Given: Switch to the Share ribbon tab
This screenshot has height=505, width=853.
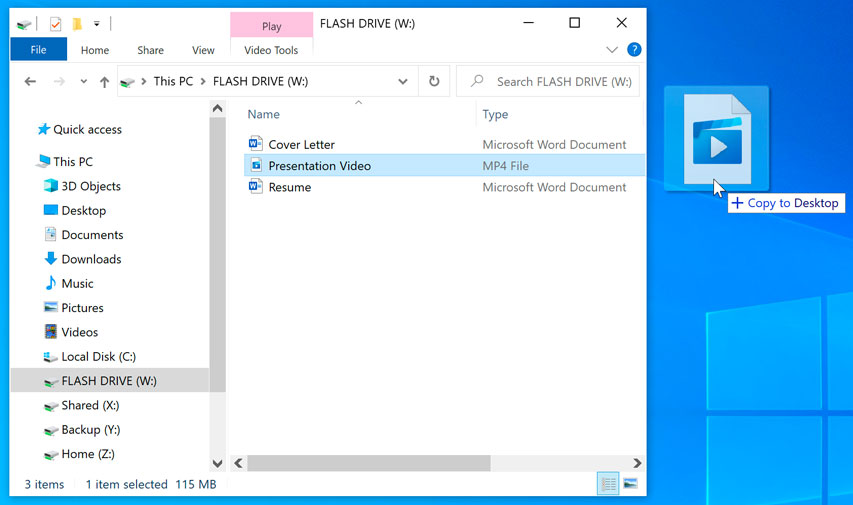Looking at the screenshot, I should coord(150,50).
